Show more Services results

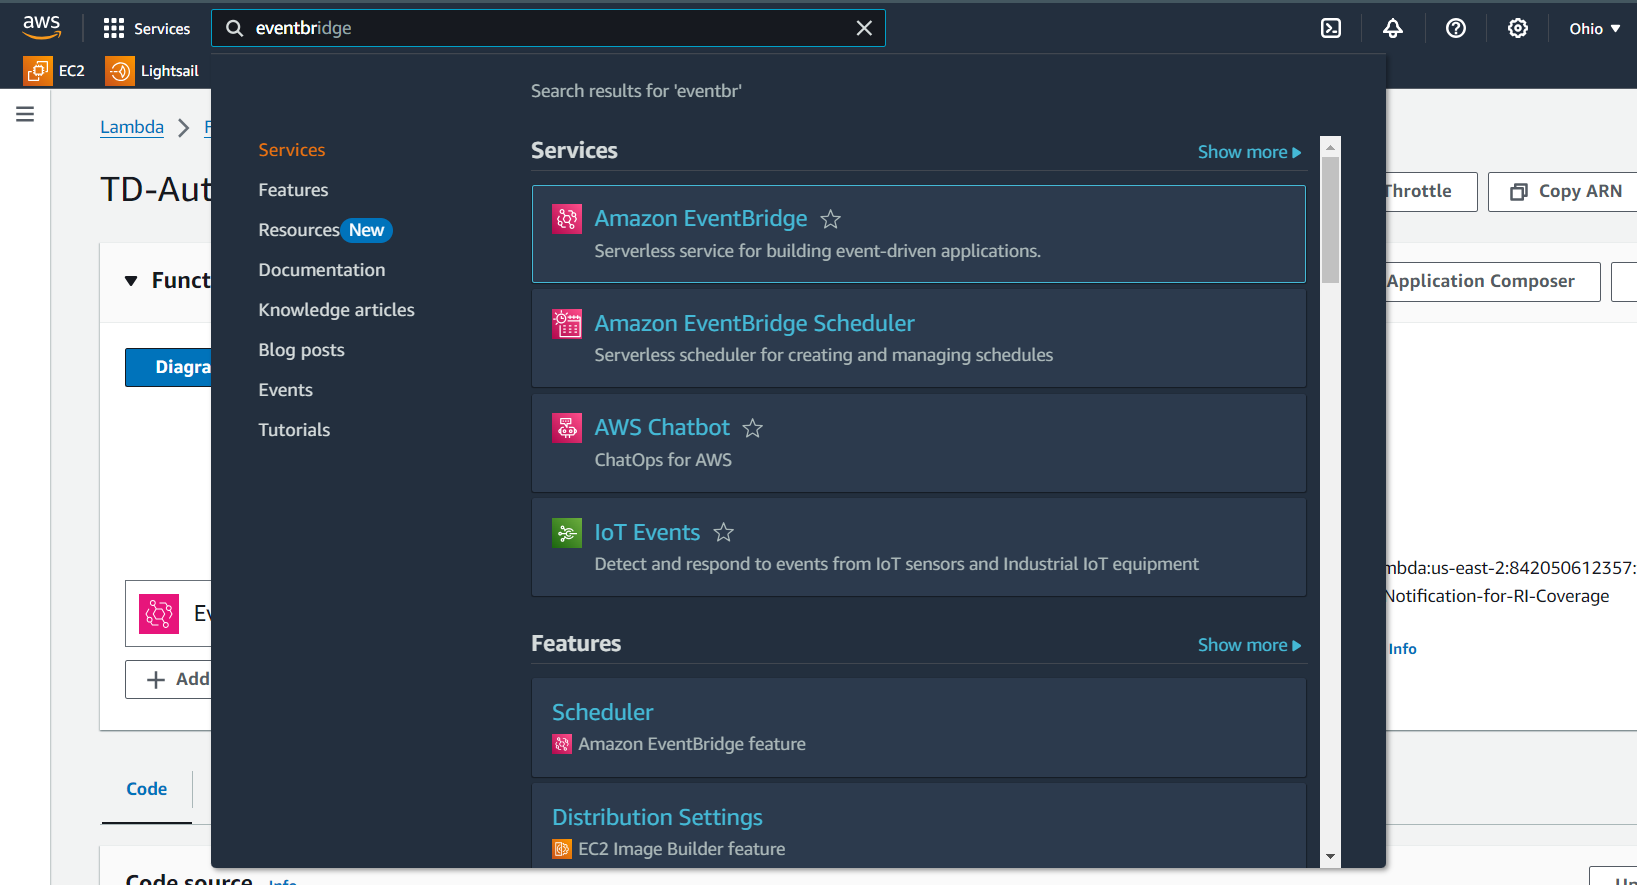tap(1249, 152)
